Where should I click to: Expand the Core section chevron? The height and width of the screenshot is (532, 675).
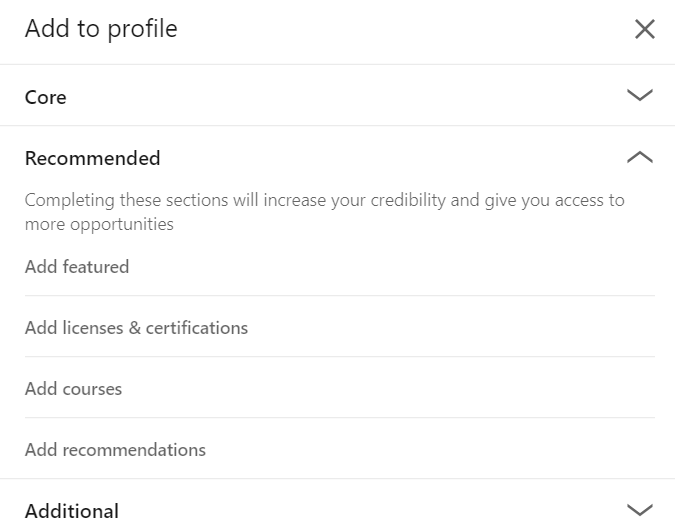click(x=639, y=96)
